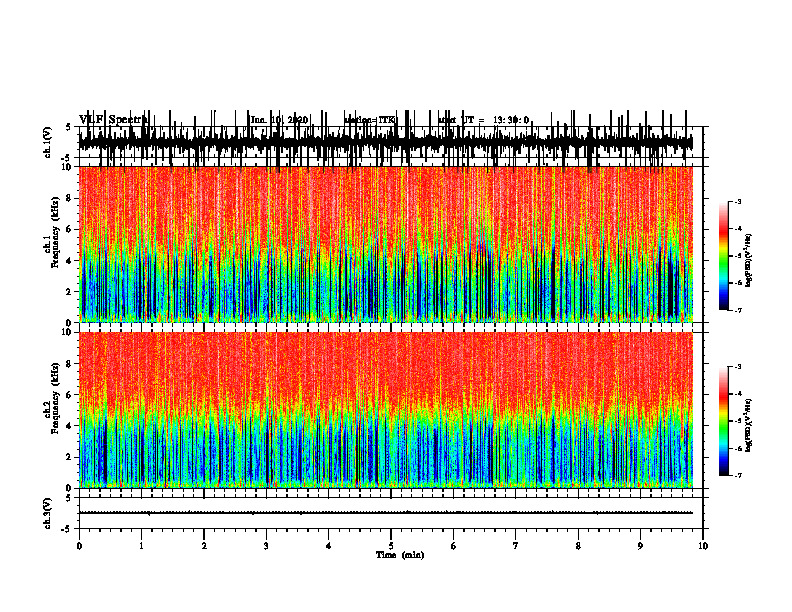792x612 pixels.
Task: Click the ch.2 spectrogram "8" kHz tick label
Action: [x=70, y=364]
